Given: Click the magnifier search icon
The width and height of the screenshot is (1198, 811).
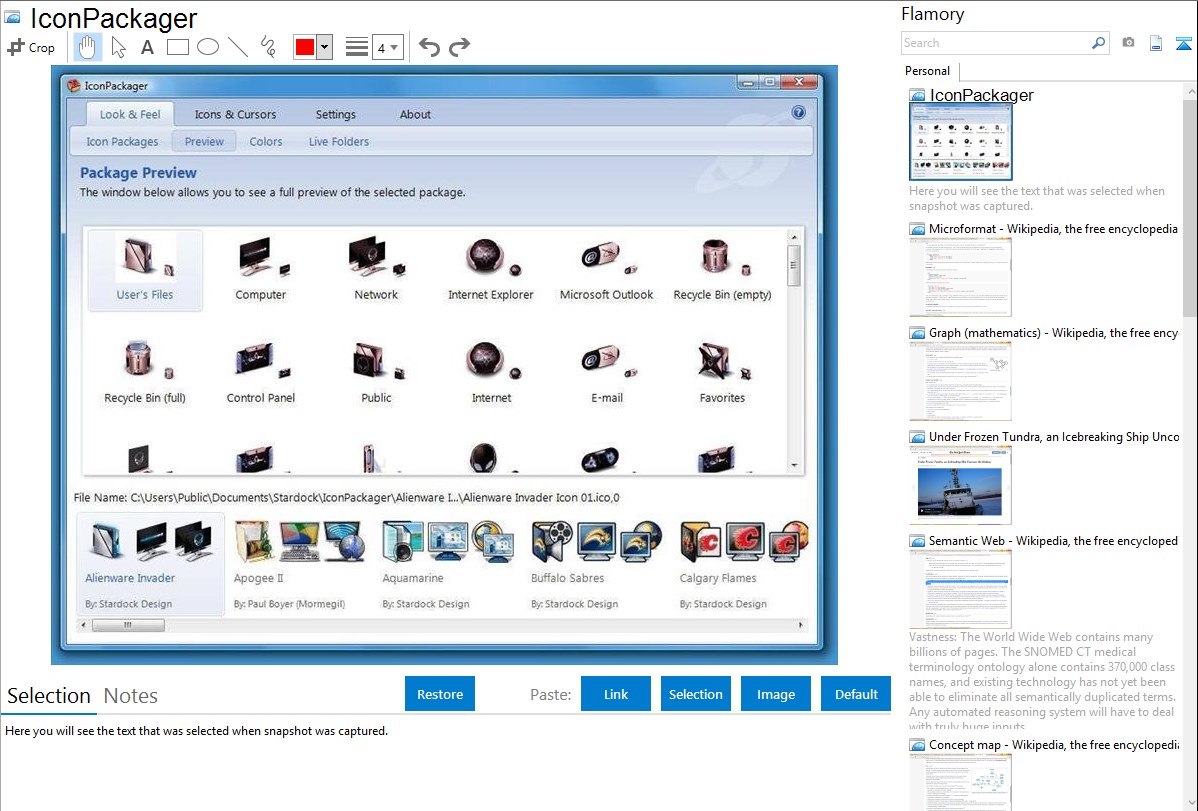Looking at the screenshot, I should pos(1098,43).
